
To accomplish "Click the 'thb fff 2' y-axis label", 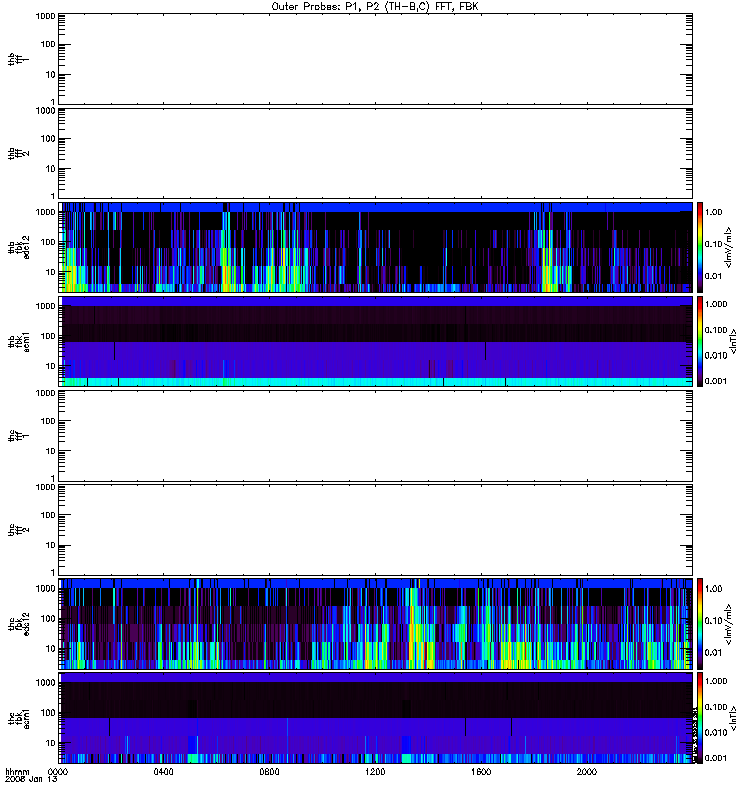I will (x=19, y=153).
